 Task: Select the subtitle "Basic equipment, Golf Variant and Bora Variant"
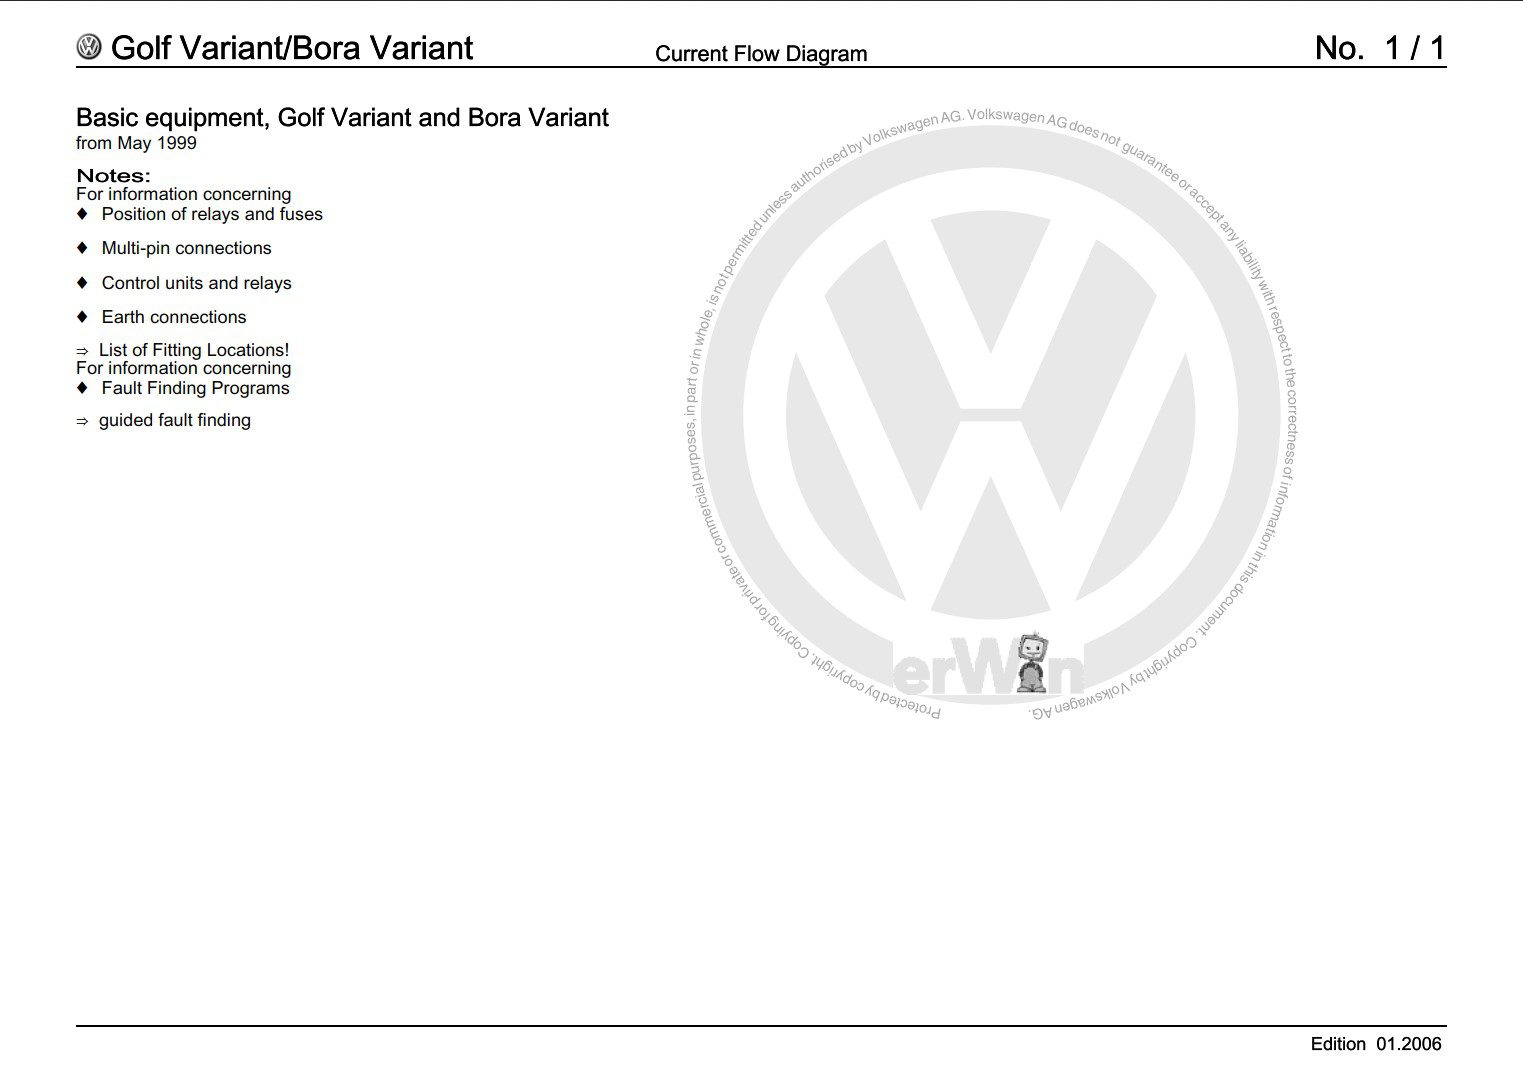pos(342,118)
